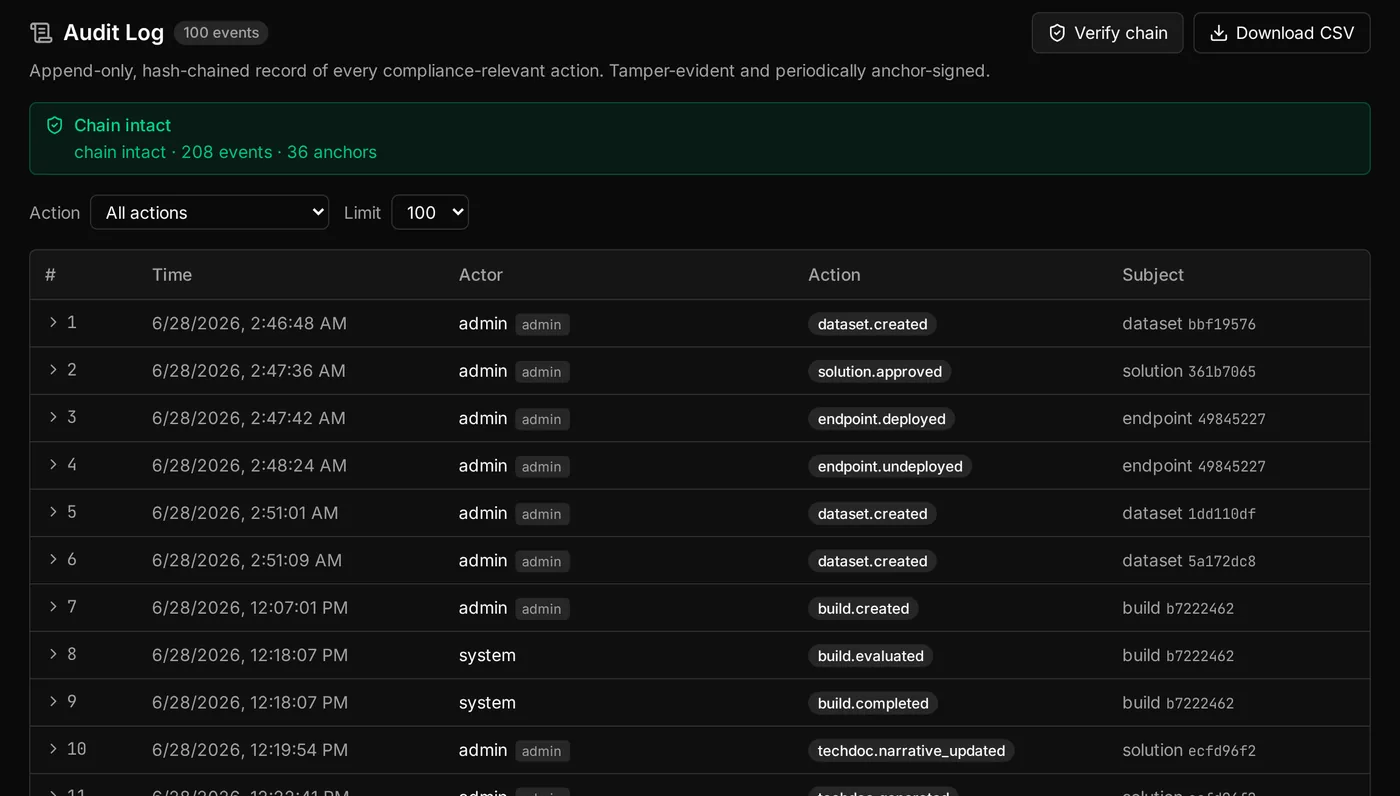1400x796 pixels.
Task: Click the Time column header
Action: pyautogui.click(x=172, y=275)
